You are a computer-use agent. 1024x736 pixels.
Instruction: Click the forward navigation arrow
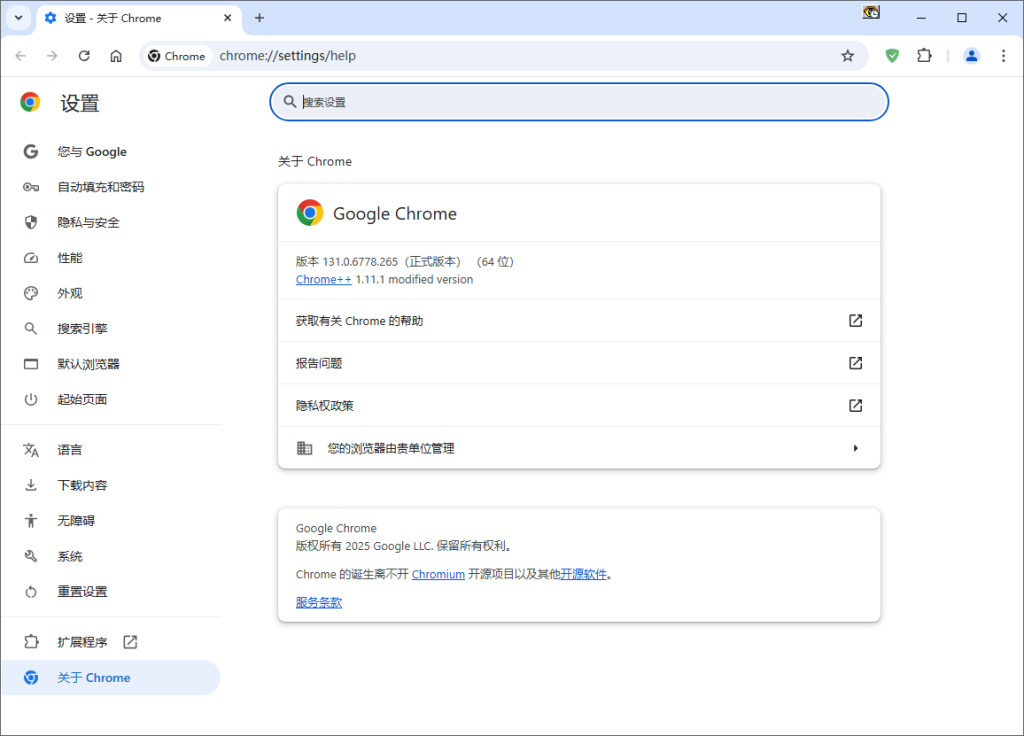(x=52, y=56)
